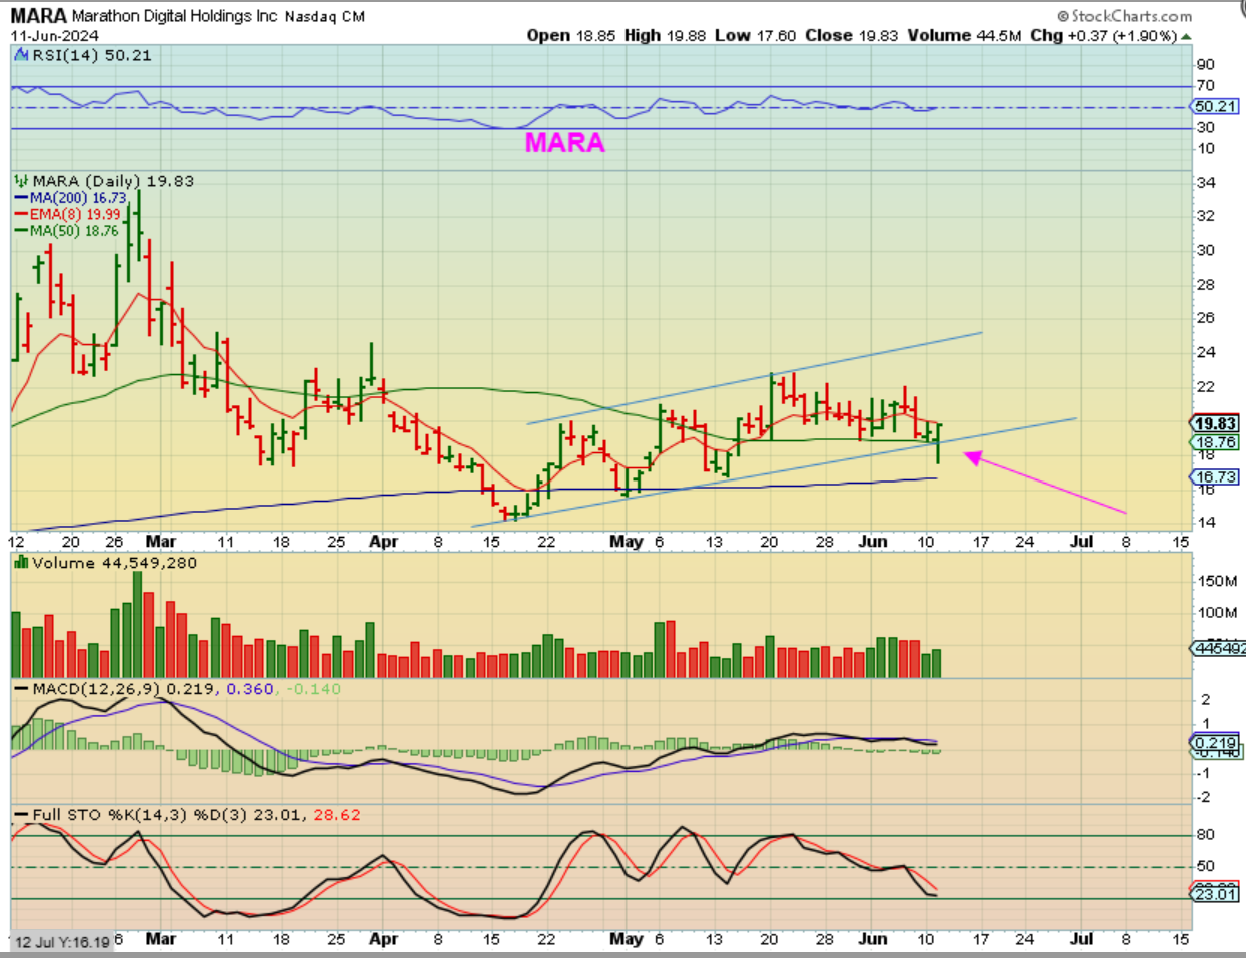Click the MACD(12,26,9) indicator legend
The image size is (1246, 958).
tap(87, 689)
